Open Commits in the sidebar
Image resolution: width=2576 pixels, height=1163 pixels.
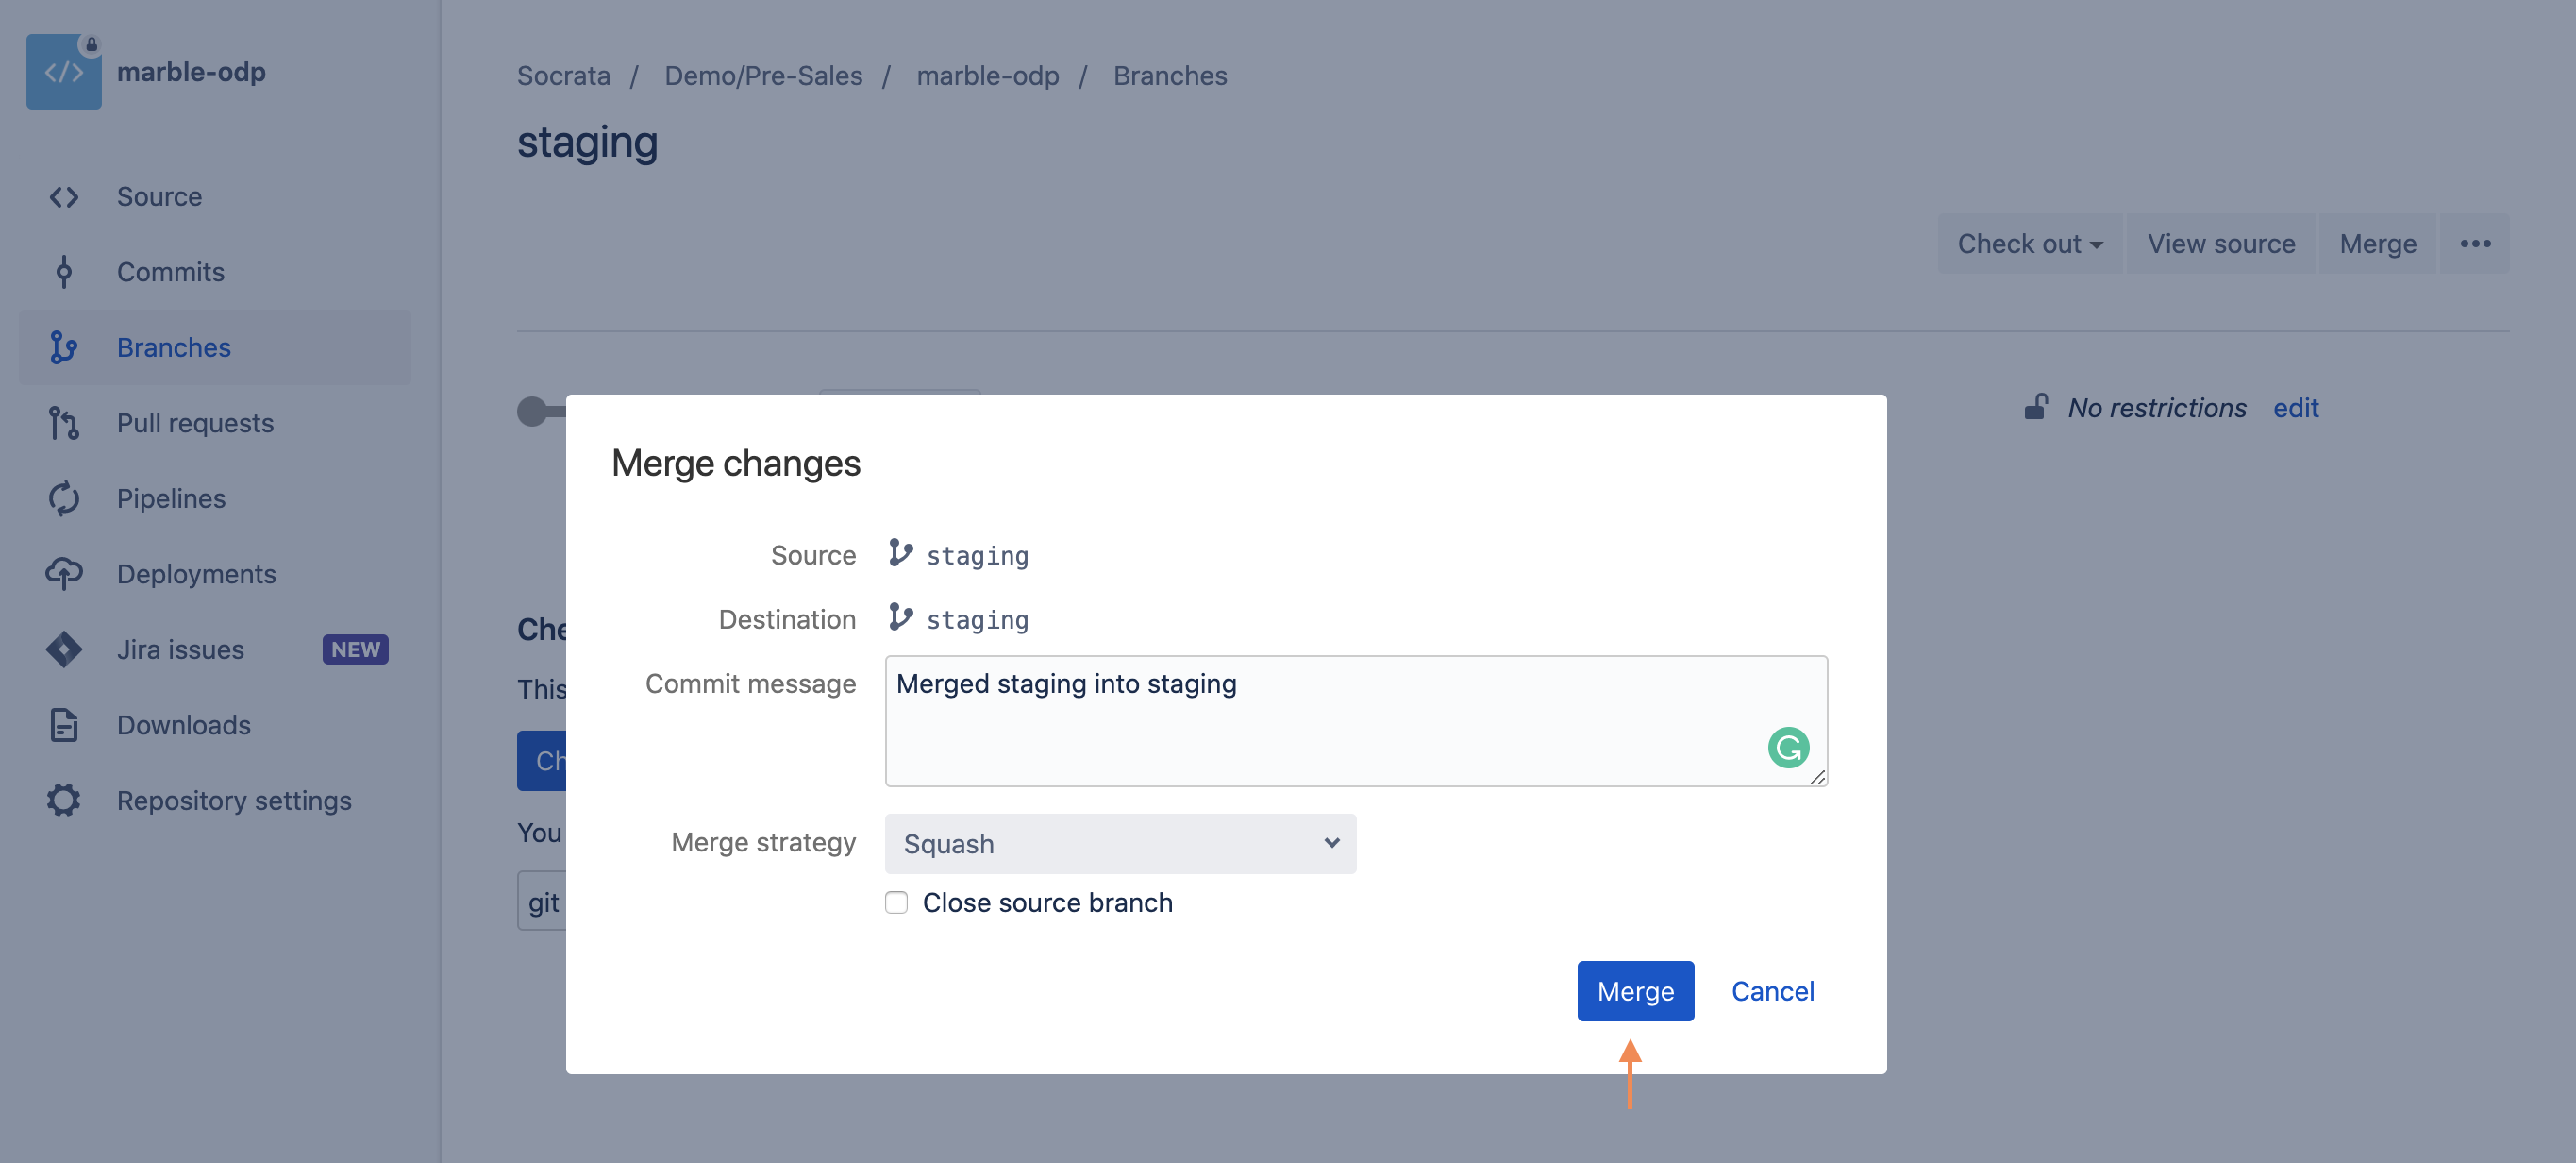(x=215, y=272)
